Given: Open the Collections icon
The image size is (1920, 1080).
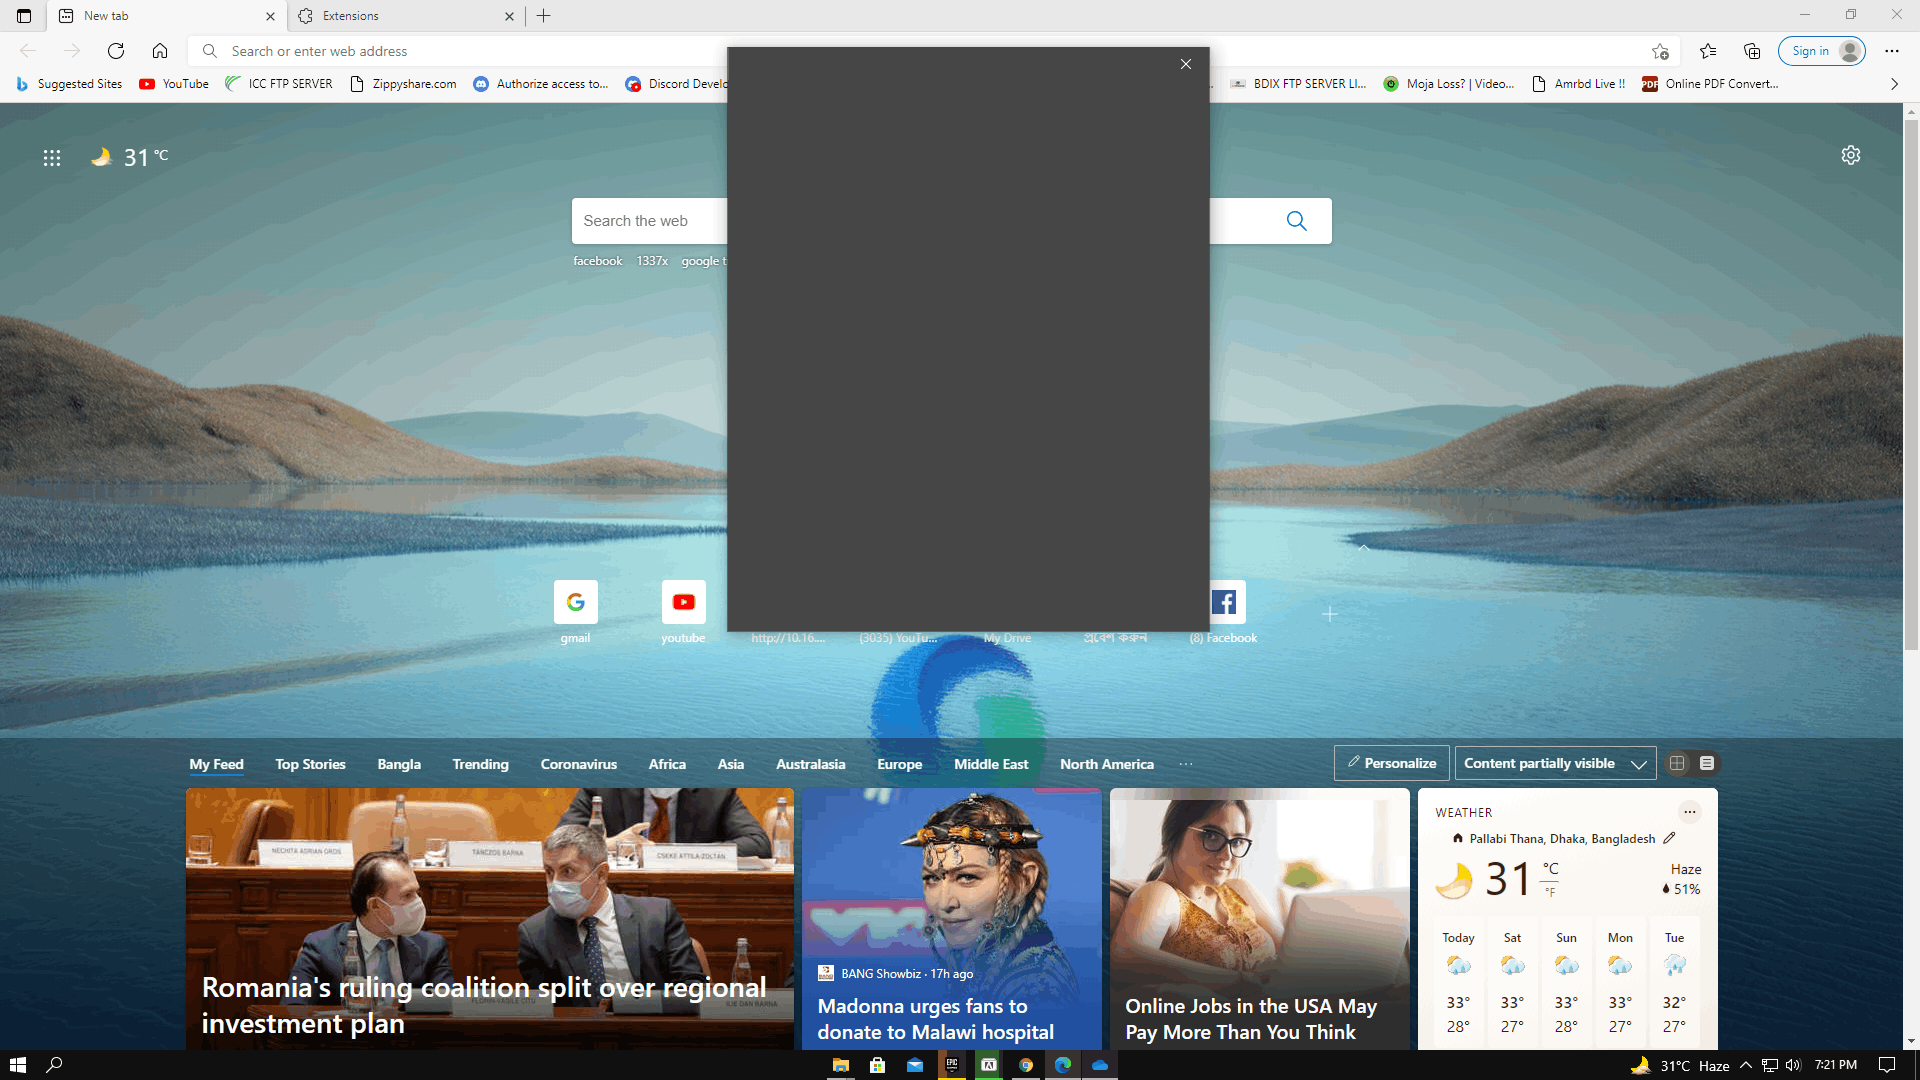Looking at the screenshot, I should pos(1752,51).
